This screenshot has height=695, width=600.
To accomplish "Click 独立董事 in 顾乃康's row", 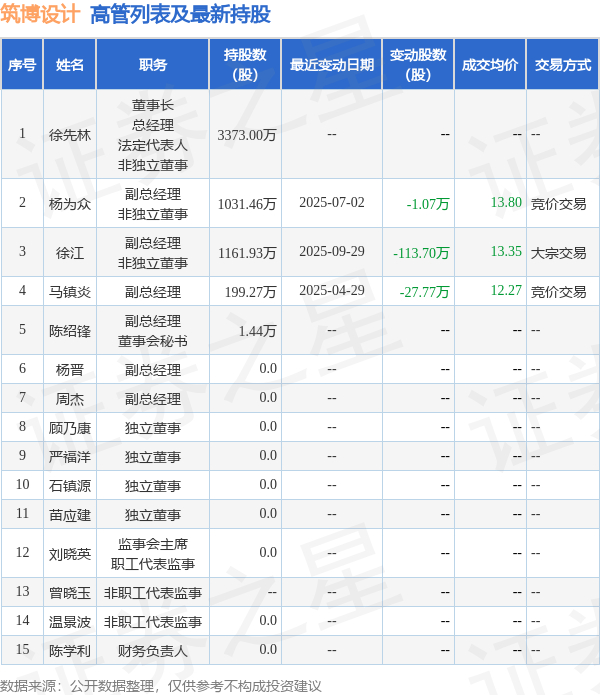I will pyautogui.click(x=153, y=428).
